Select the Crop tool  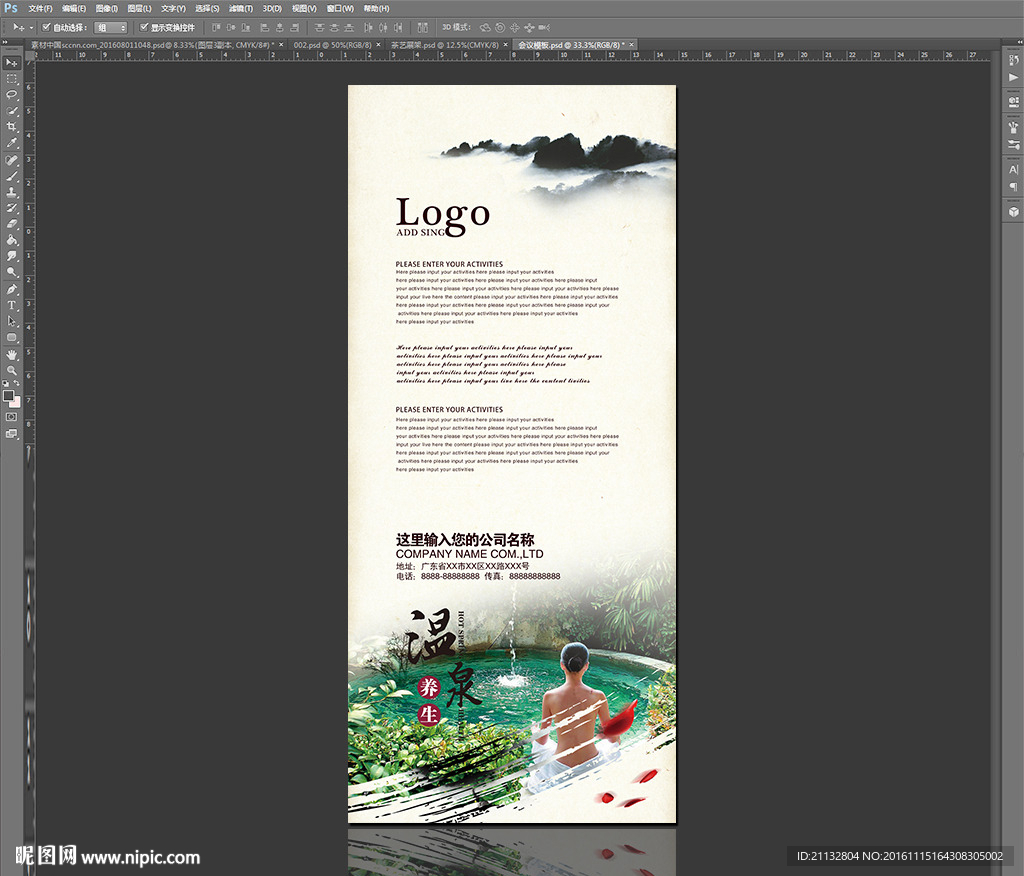pyautogui.click(x=12, y=127)
